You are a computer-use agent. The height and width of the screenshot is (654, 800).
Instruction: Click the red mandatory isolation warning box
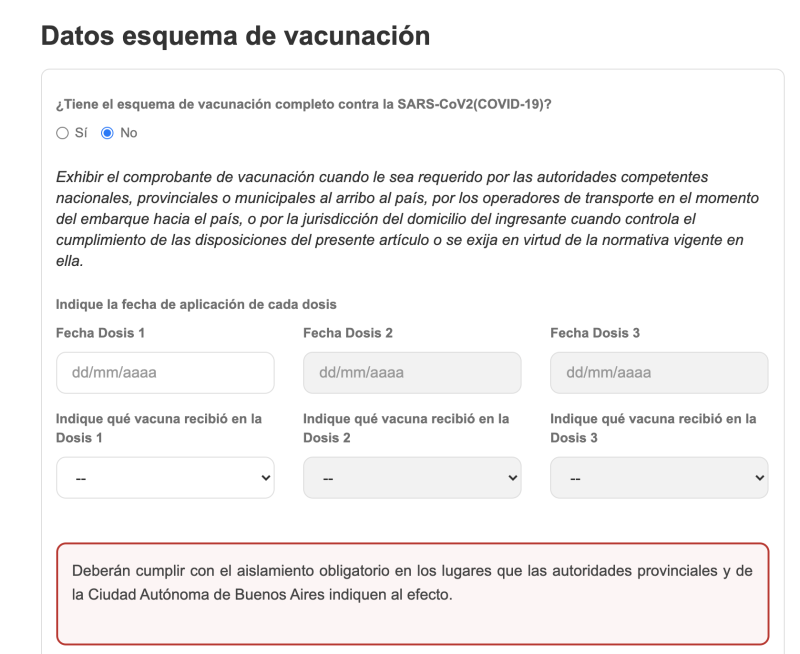[412, 594]
